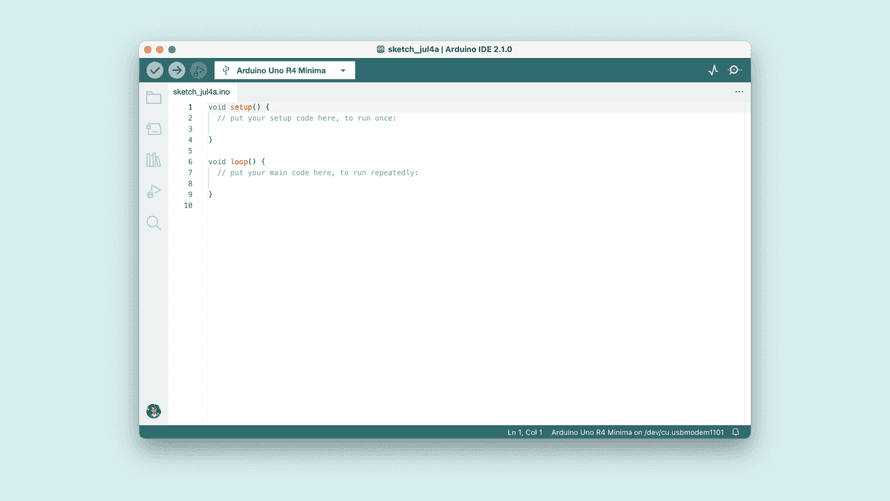The width and height of the screenshot is (890, 501).
Task: Click line number 6 in the gutter
Action: (190, 161)
